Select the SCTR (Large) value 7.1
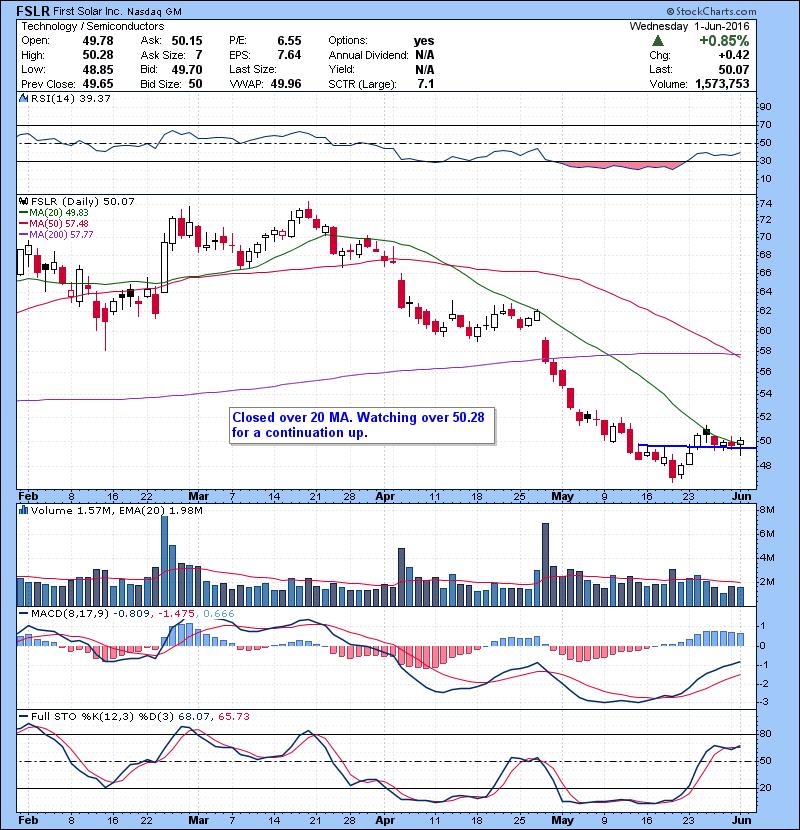The width and height of the screenshot is (800, 830). pyautogui.click(x=426, y=84)
